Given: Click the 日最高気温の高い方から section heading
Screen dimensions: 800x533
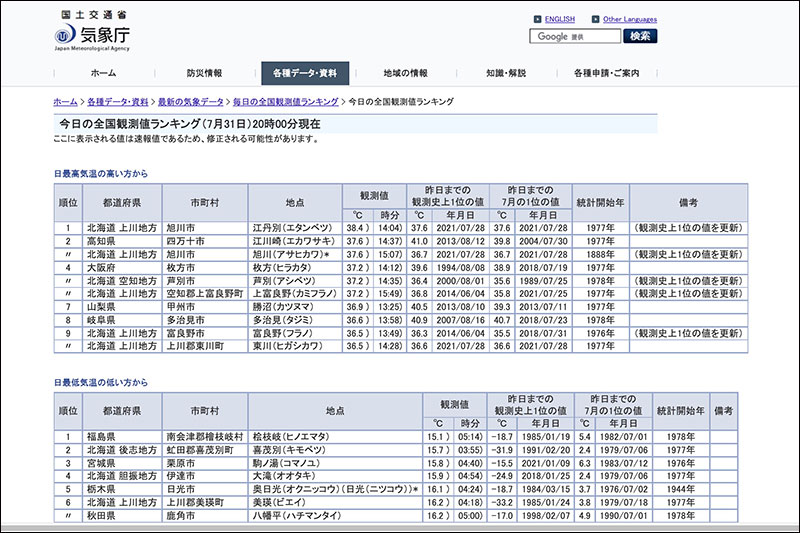Looking at the screenshot, I should 100,173.
